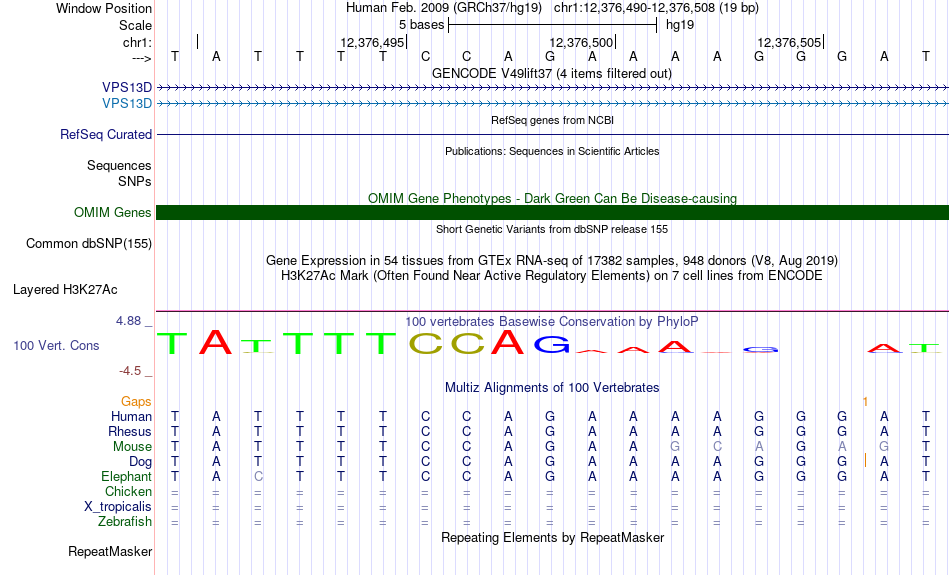Click the -4.5 conservation scale value

click(x=130, y=371)
